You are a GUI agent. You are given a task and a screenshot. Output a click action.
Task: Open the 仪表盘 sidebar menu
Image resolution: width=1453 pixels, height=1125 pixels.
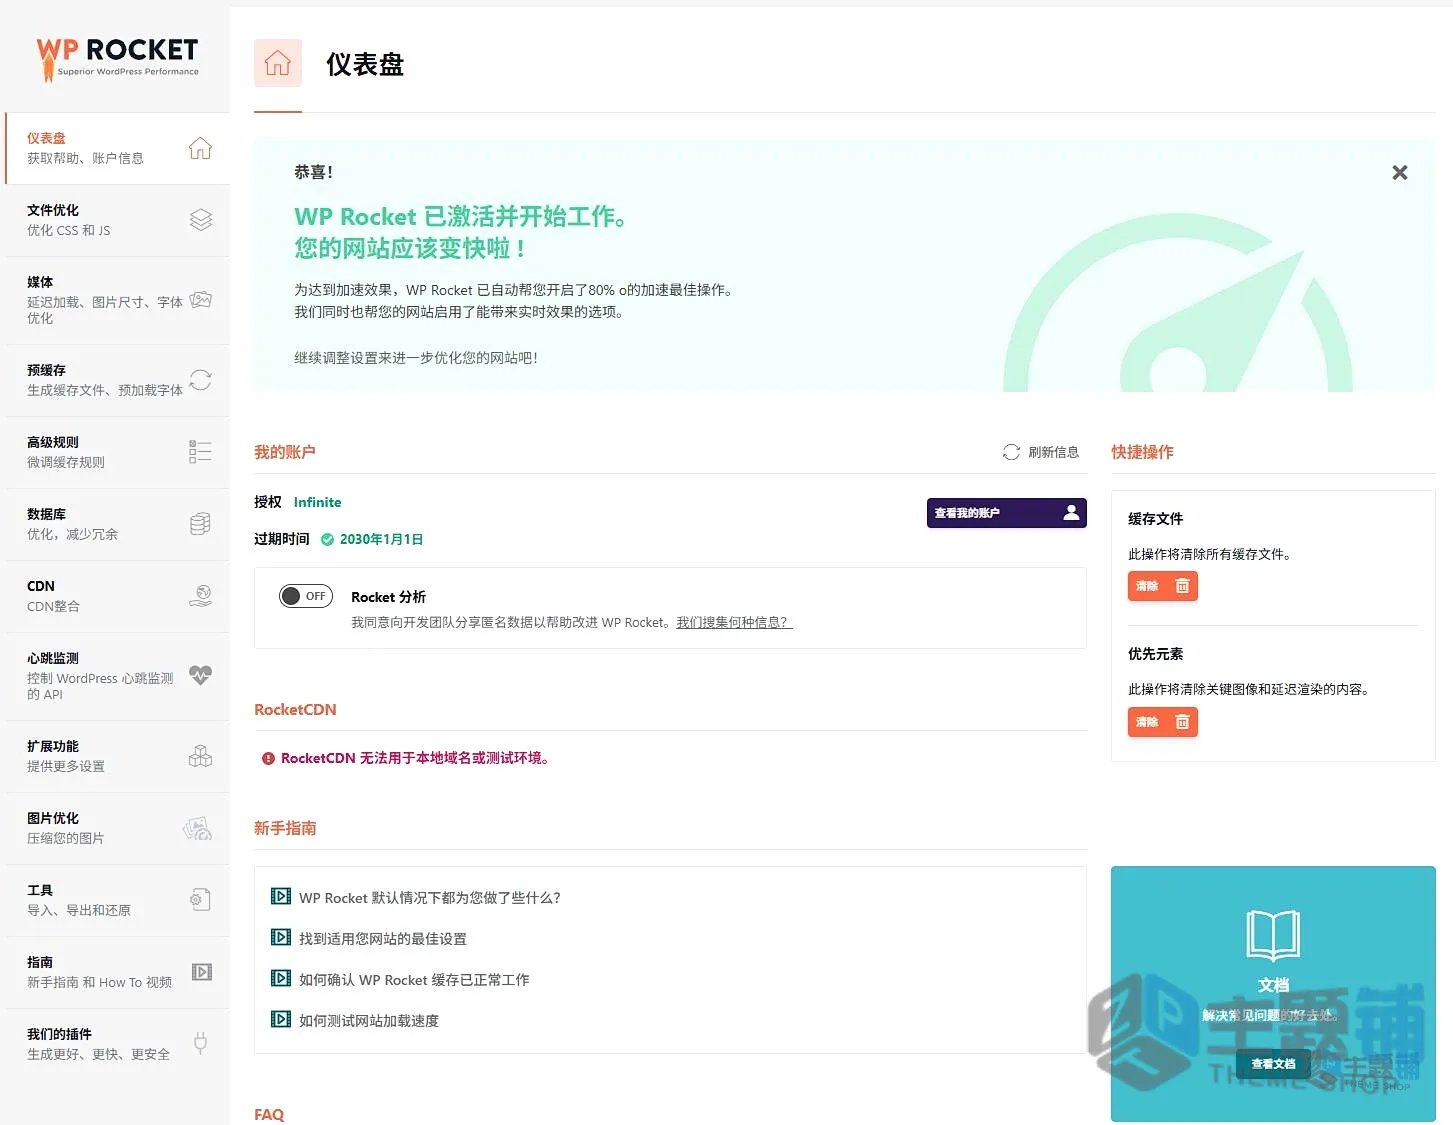pyautogui.click(x=118, y=148)
